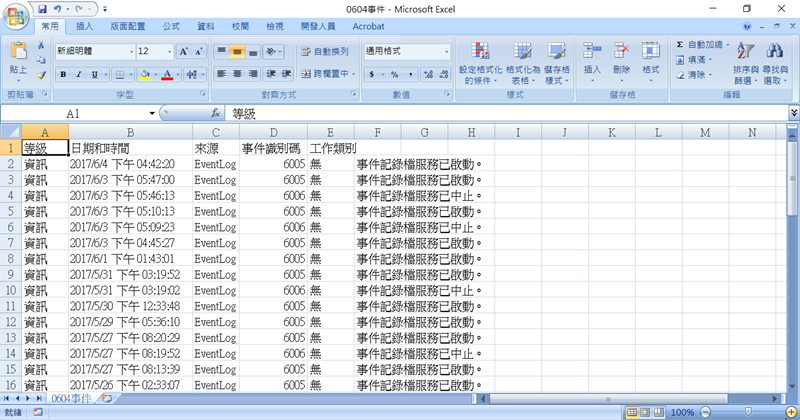This screenshot has height=420, width=800.
Task: Open Sort & Filter (排序與篩選)
Action: point(745,63)
